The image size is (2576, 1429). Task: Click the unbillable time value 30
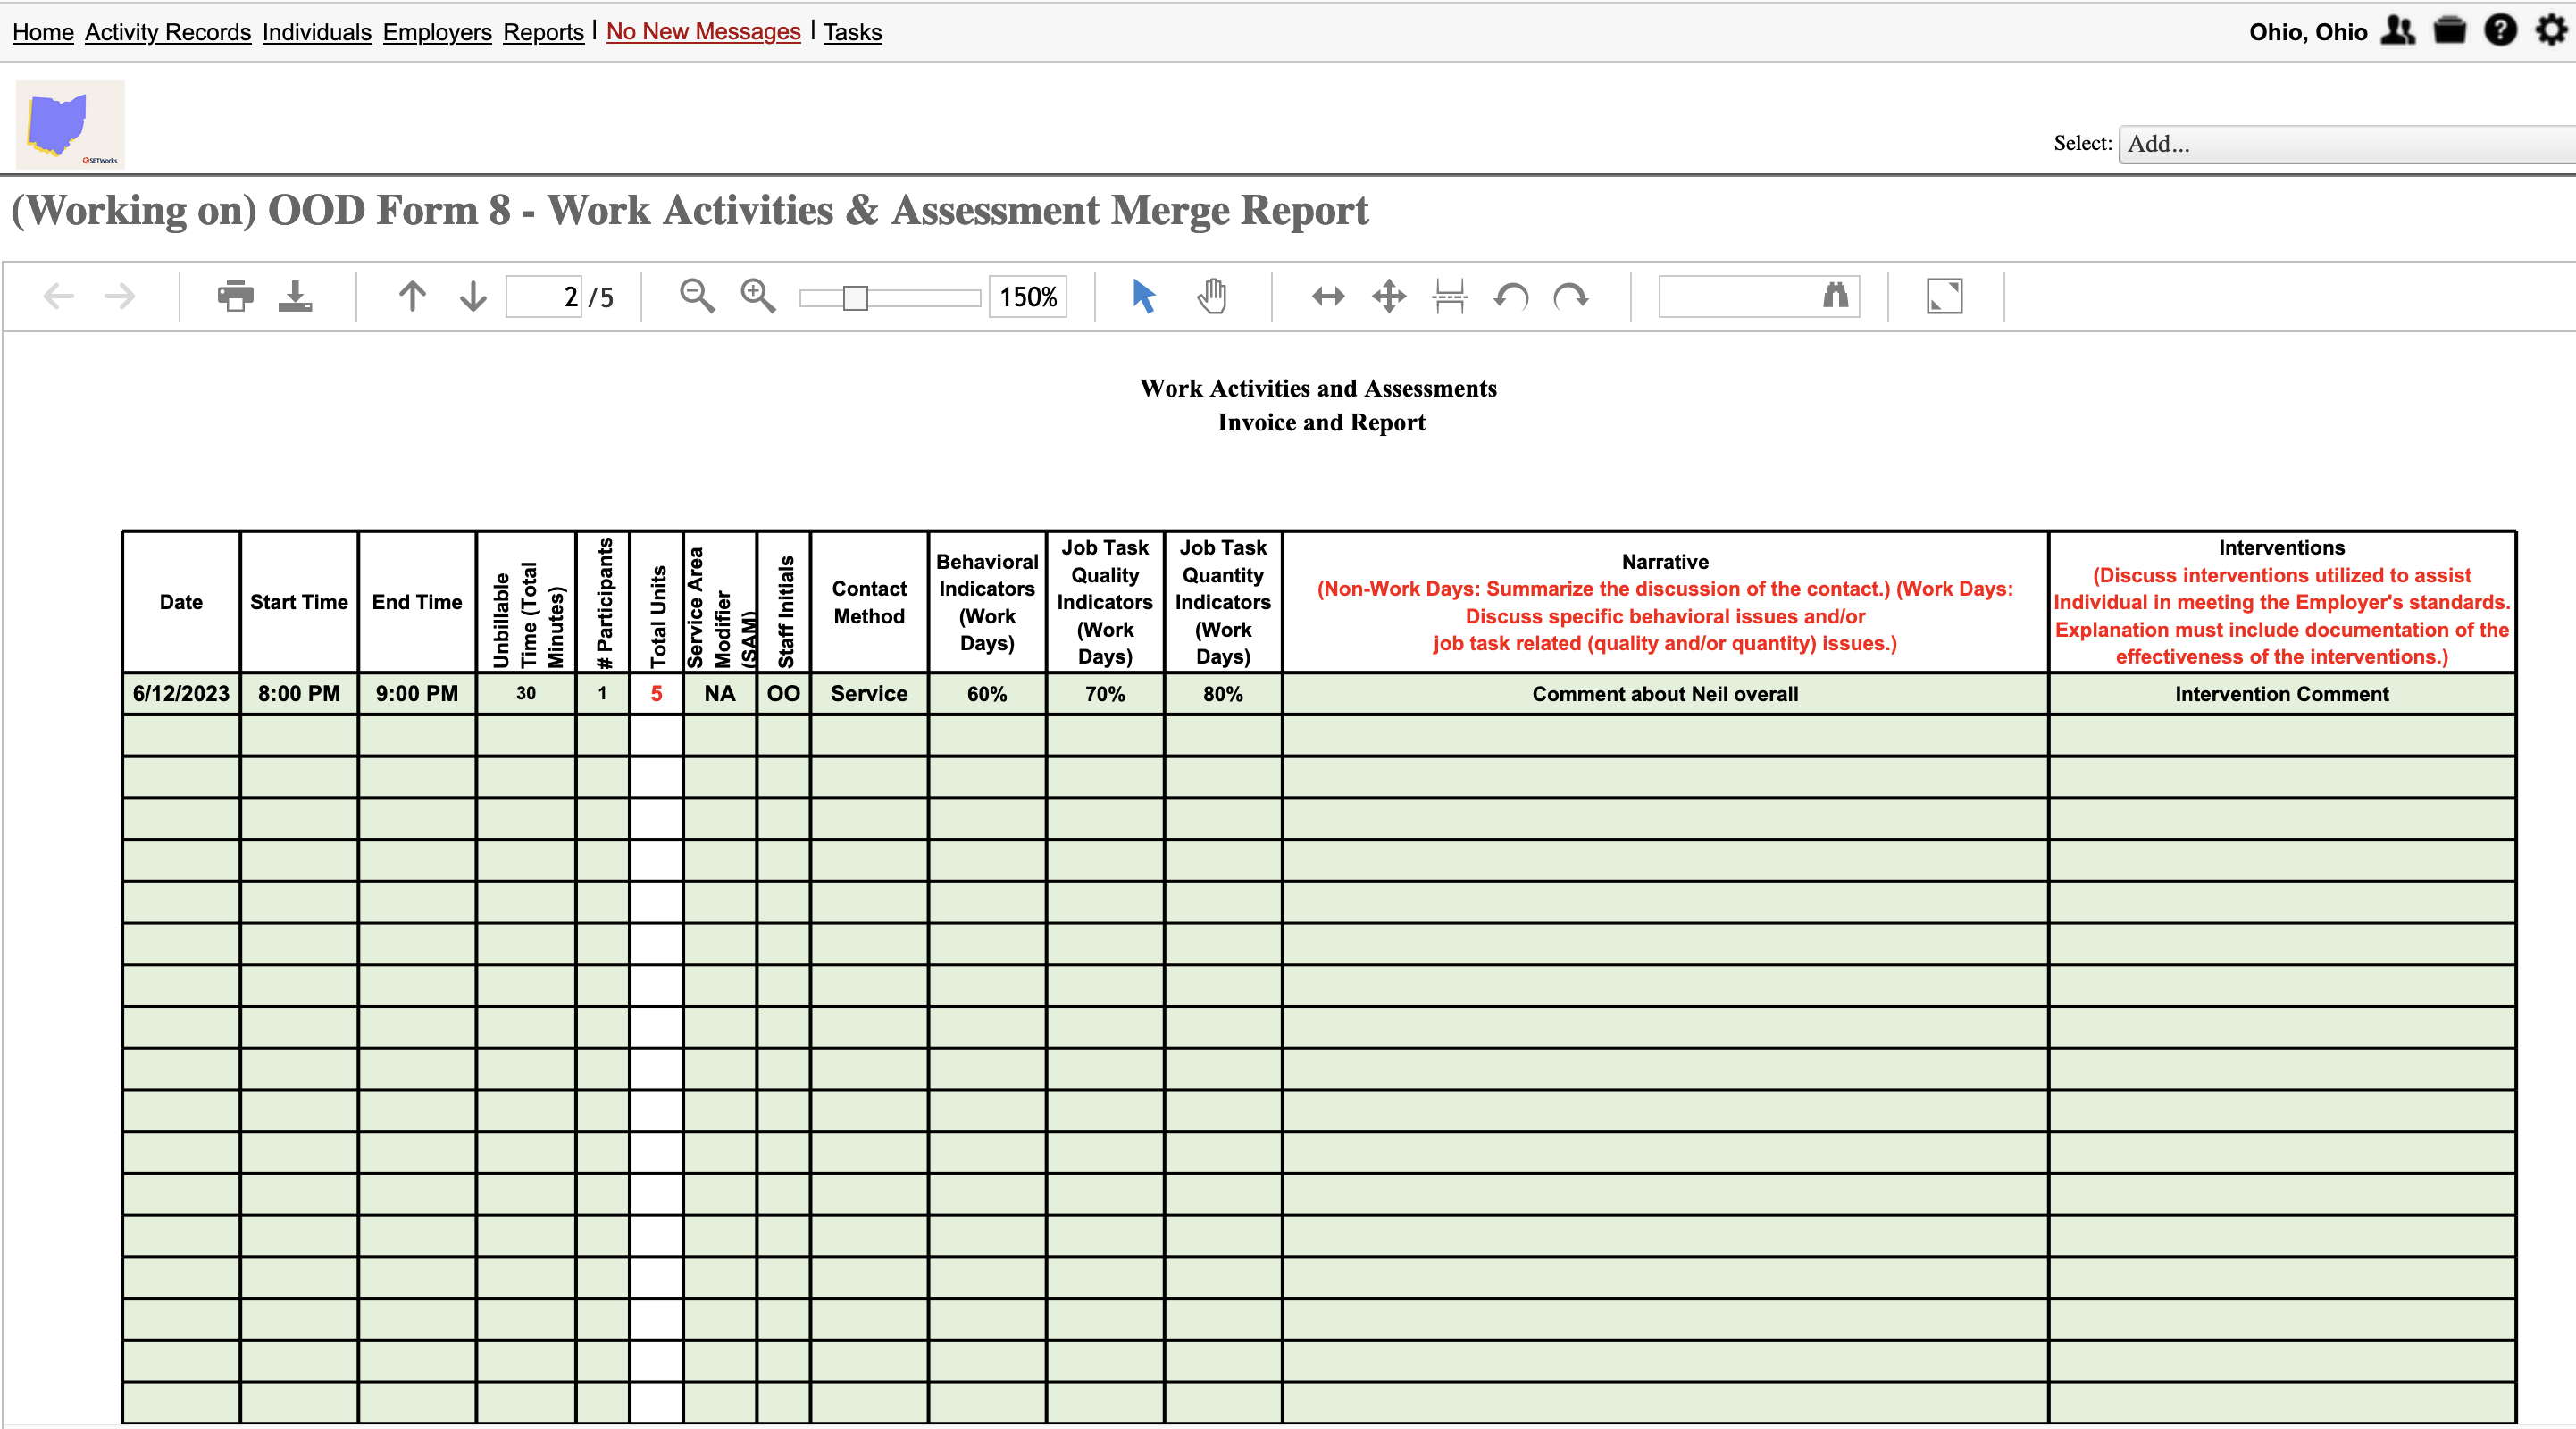526,693
